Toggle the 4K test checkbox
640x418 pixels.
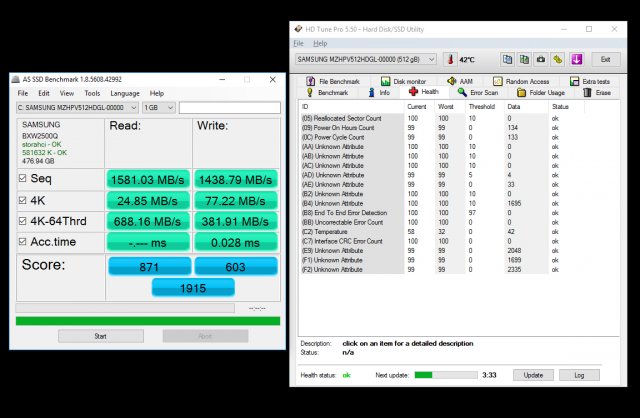click(22, 200)
